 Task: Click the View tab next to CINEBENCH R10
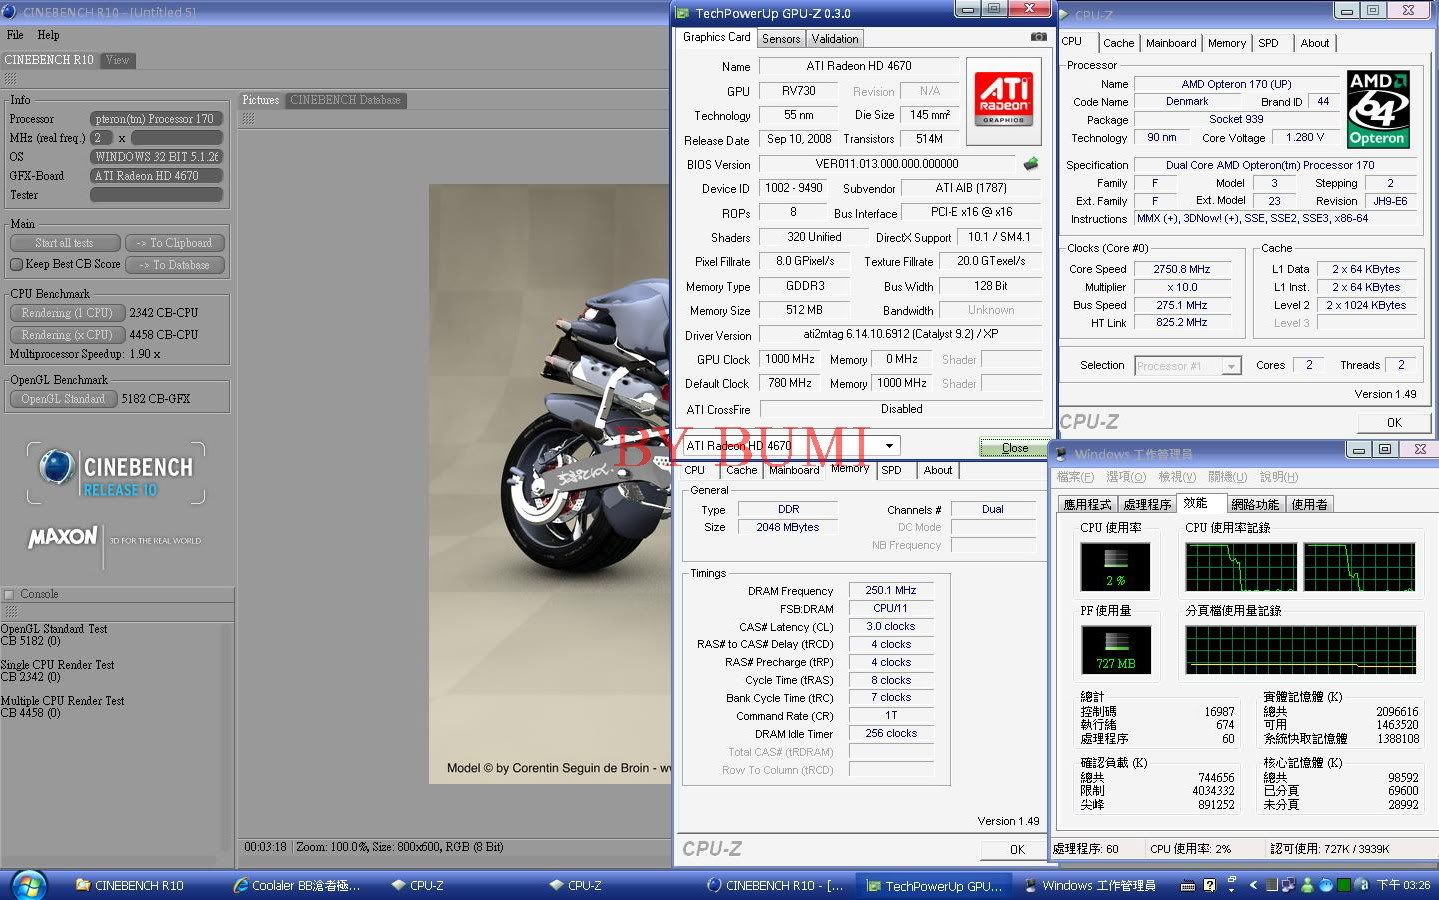coord(118,60)
